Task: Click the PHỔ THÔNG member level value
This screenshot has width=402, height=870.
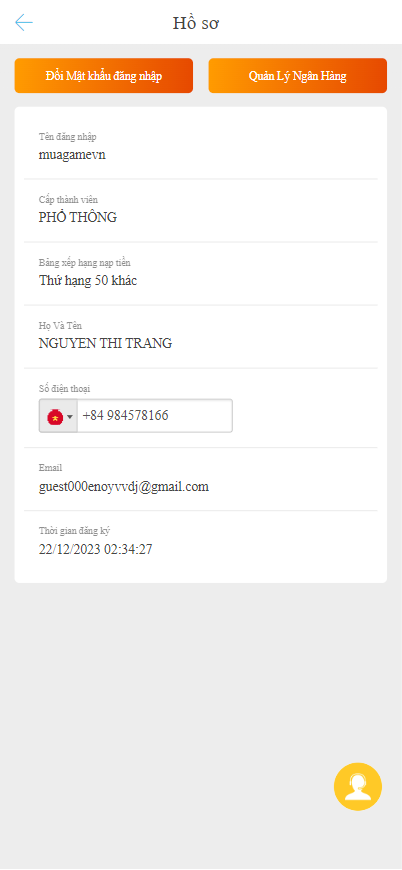Action: (78, 218)
